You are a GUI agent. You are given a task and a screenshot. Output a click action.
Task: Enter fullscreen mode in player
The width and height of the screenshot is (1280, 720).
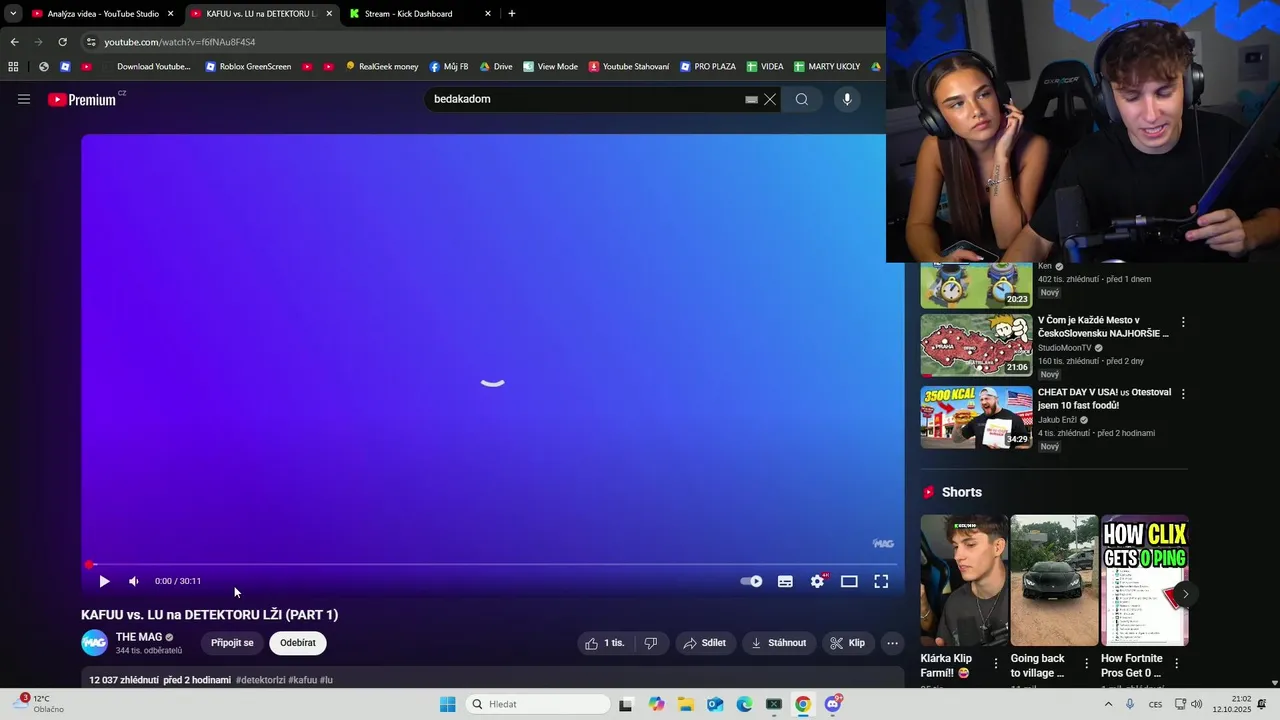pyautogui.click(x=881, y=581)
